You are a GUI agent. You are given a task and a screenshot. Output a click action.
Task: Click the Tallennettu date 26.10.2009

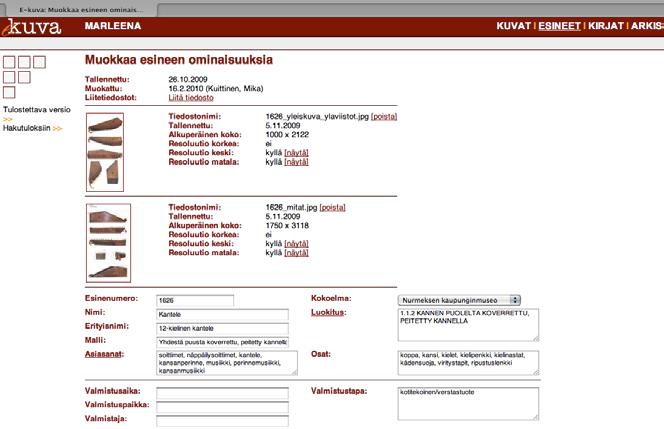(188, 79)
